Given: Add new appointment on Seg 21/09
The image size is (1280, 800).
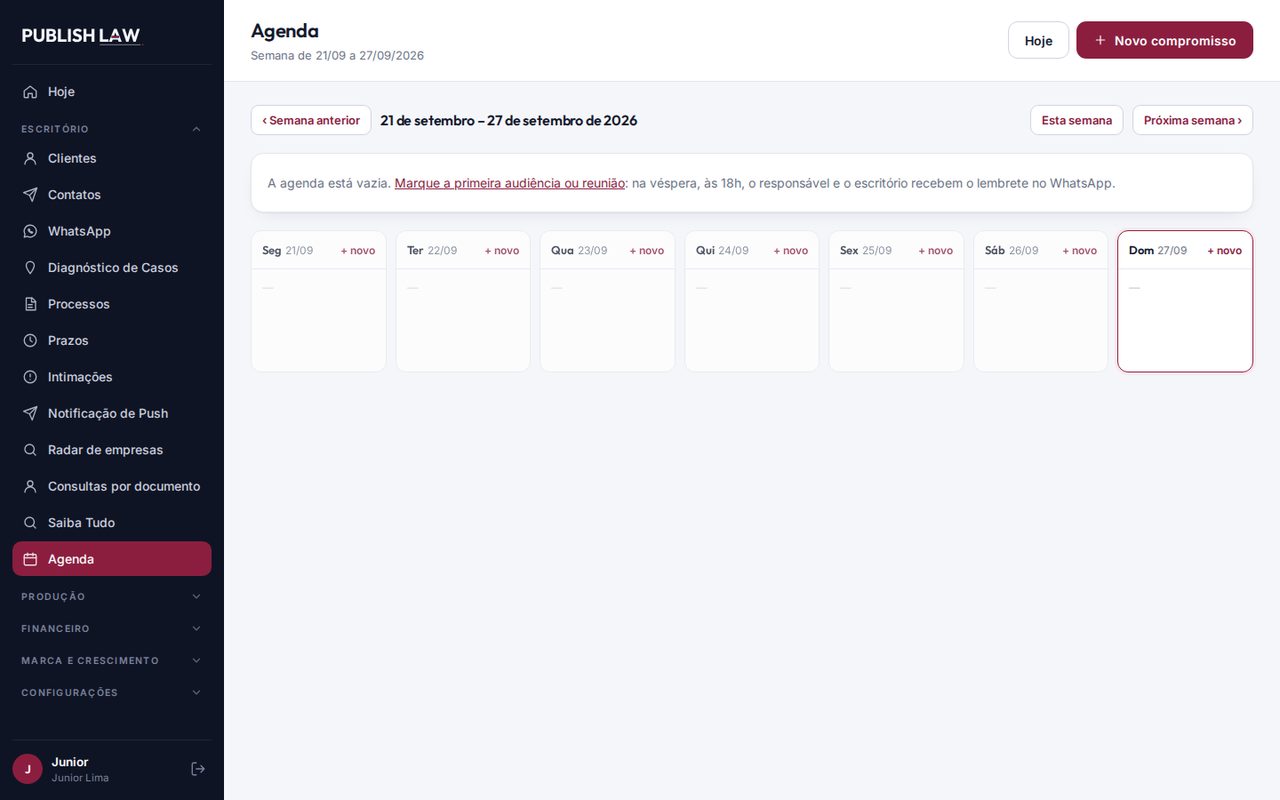Looking at the screenshot, I should click(x=358, y=250).
